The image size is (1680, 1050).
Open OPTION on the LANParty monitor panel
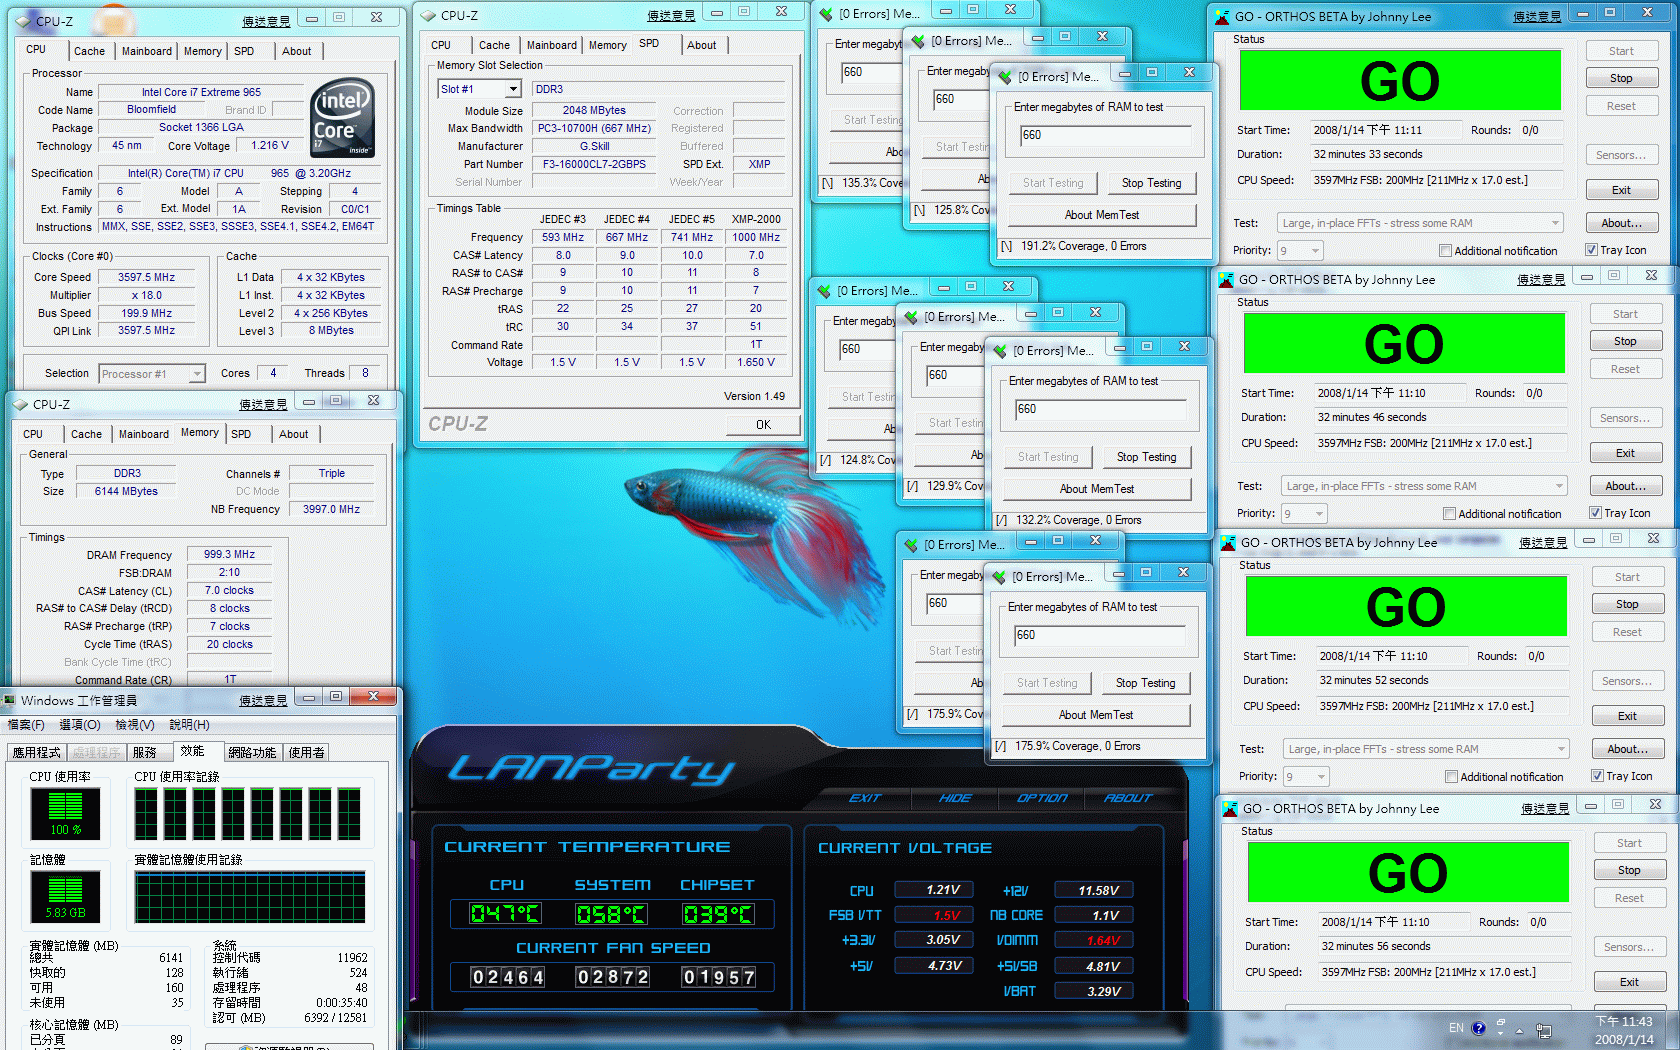1042,798
